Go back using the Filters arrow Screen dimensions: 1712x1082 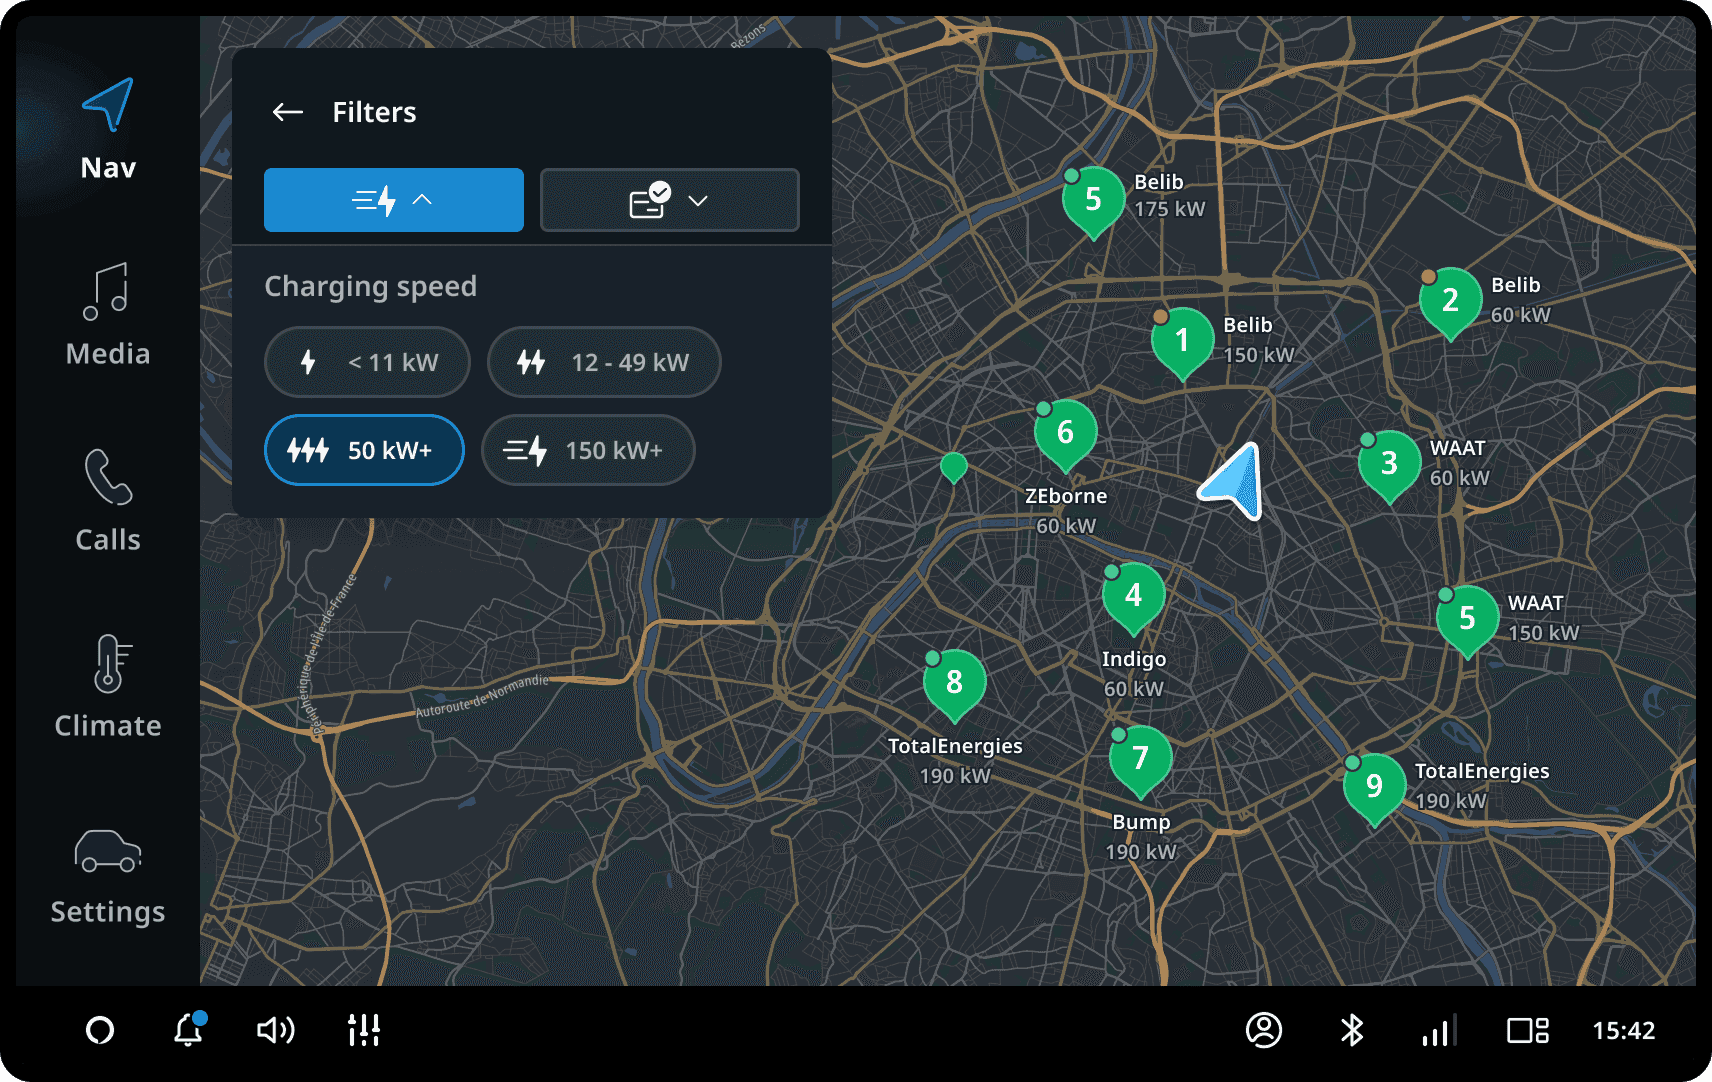[288, 112]
